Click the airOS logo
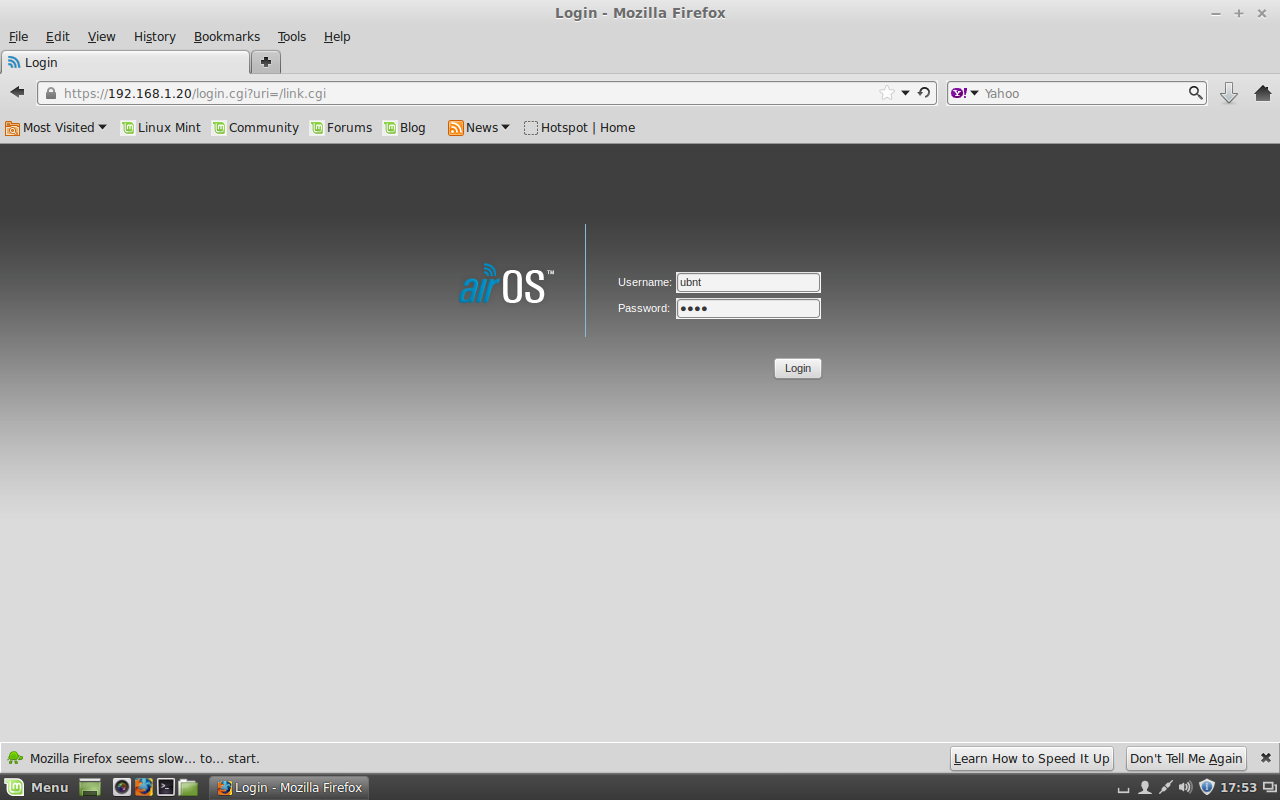 point(506,284)
